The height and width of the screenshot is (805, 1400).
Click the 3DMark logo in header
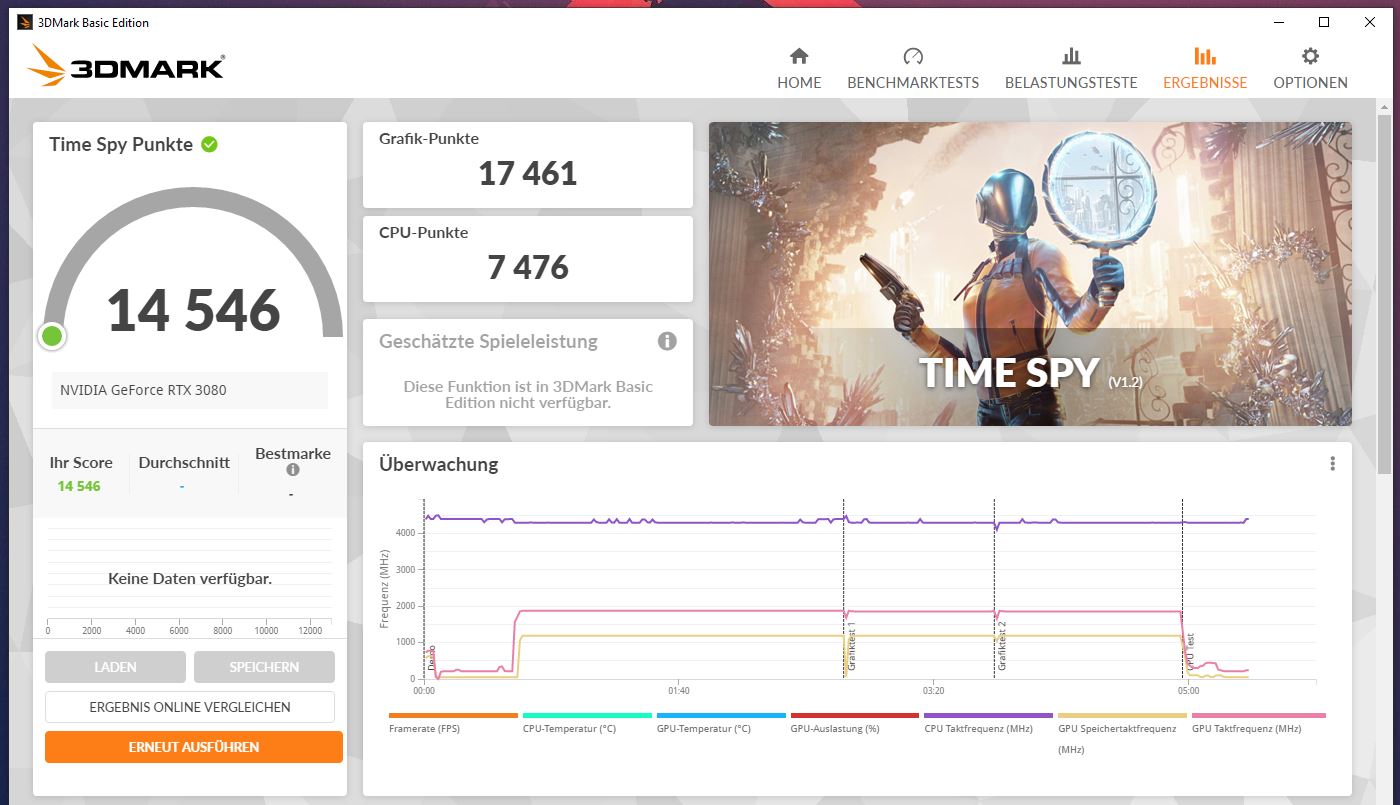click(x=125, y=67)
